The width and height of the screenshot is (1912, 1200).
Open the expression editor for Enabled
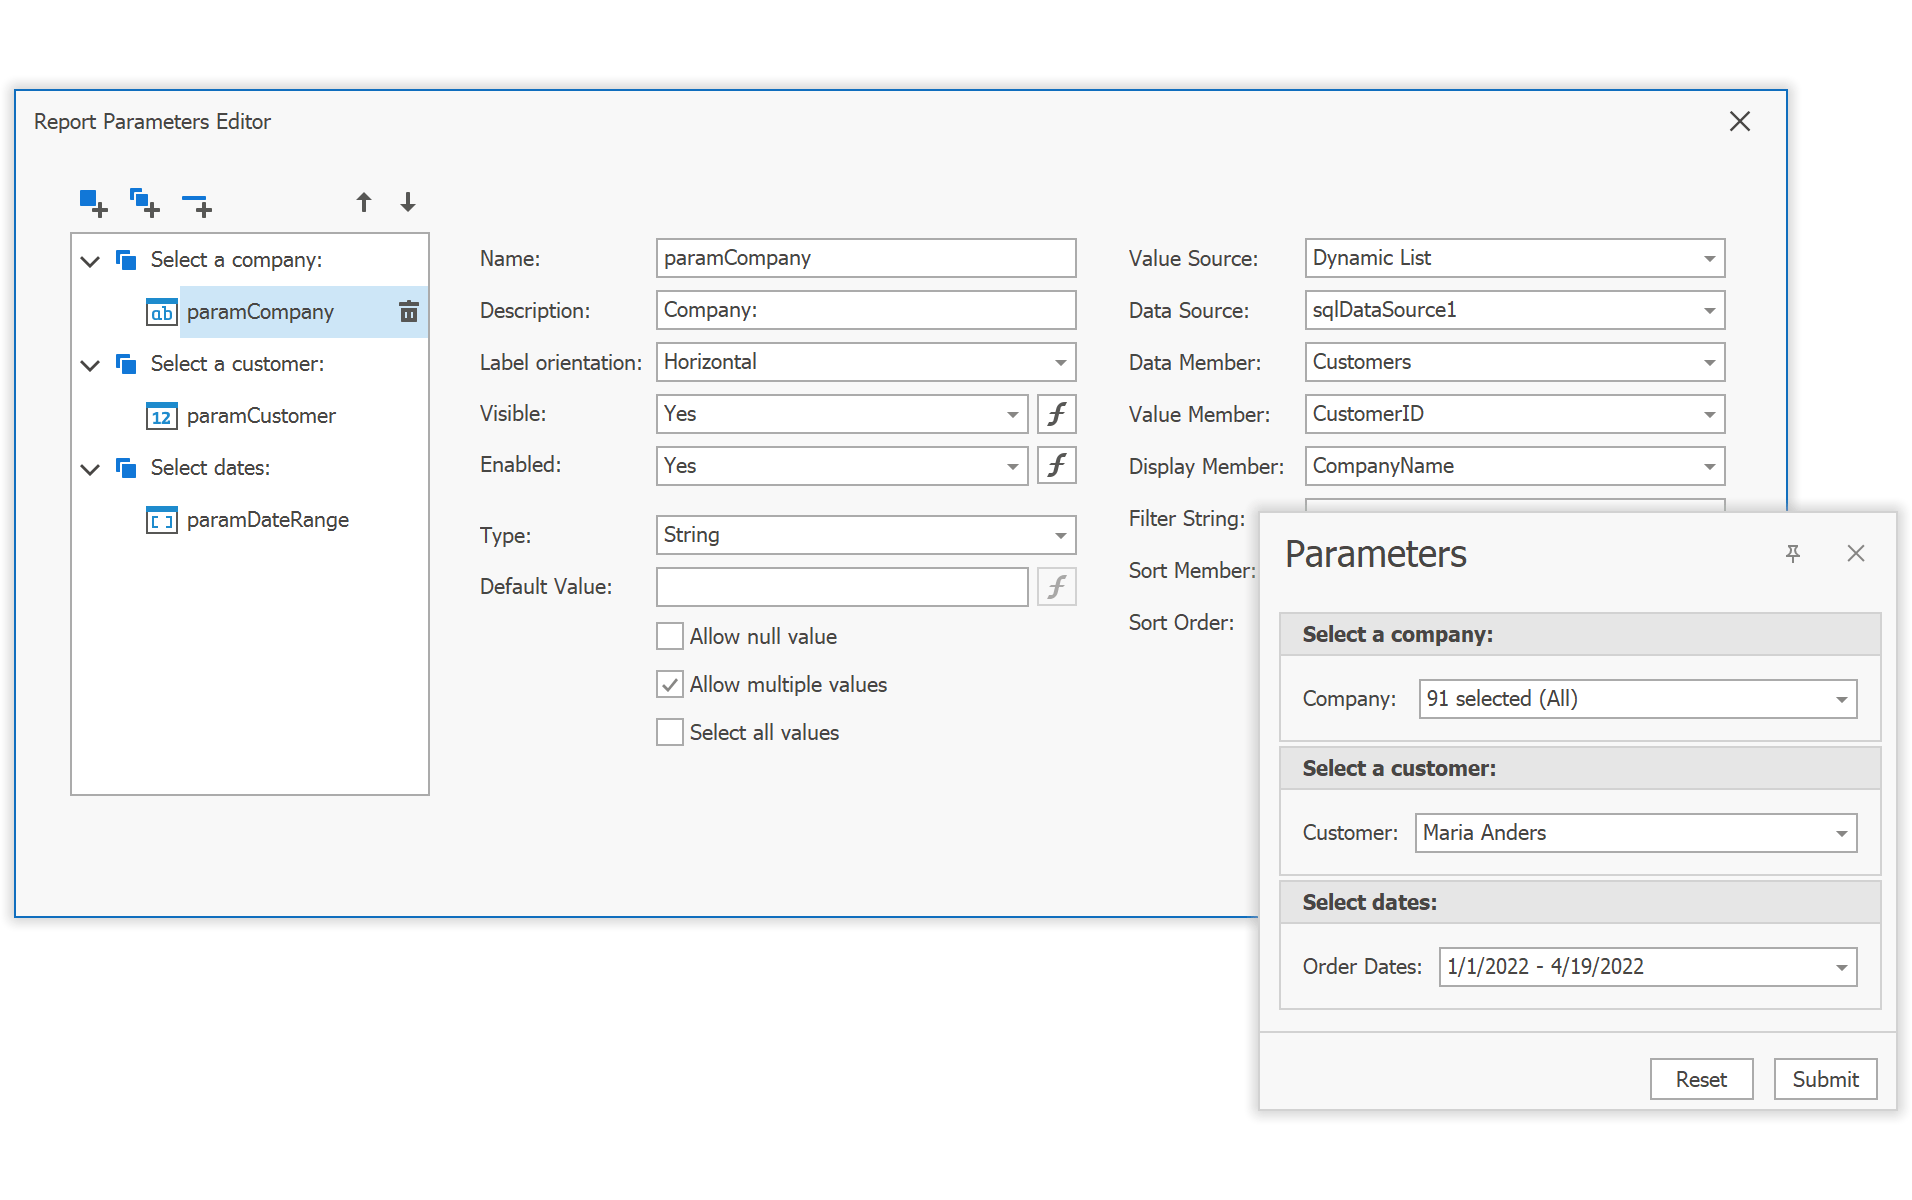click(1056, 465)
